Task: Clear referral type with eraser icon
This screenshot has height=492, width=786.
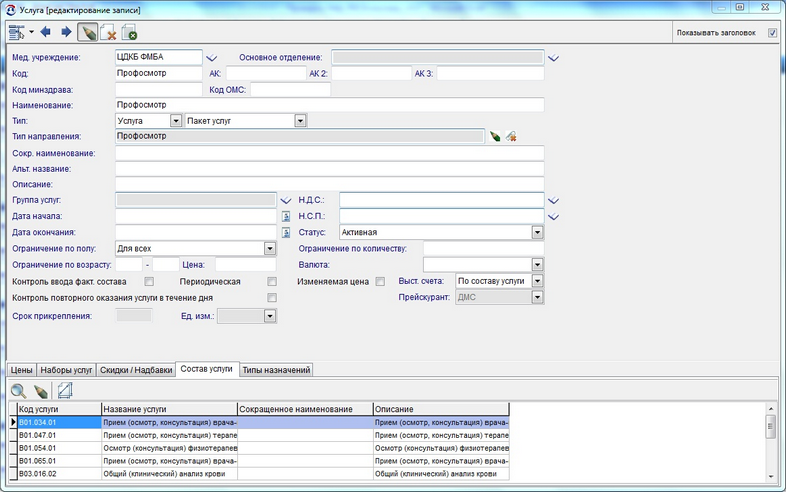Action: pos(511,136)
